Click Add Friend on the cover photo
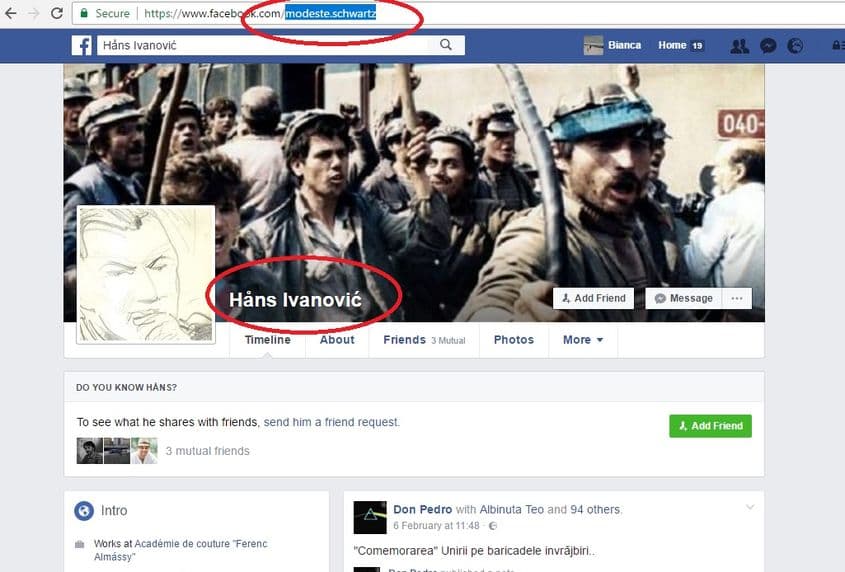Viewport: 845px width, 572px height. pyautogui.click(x=593, y=298)
